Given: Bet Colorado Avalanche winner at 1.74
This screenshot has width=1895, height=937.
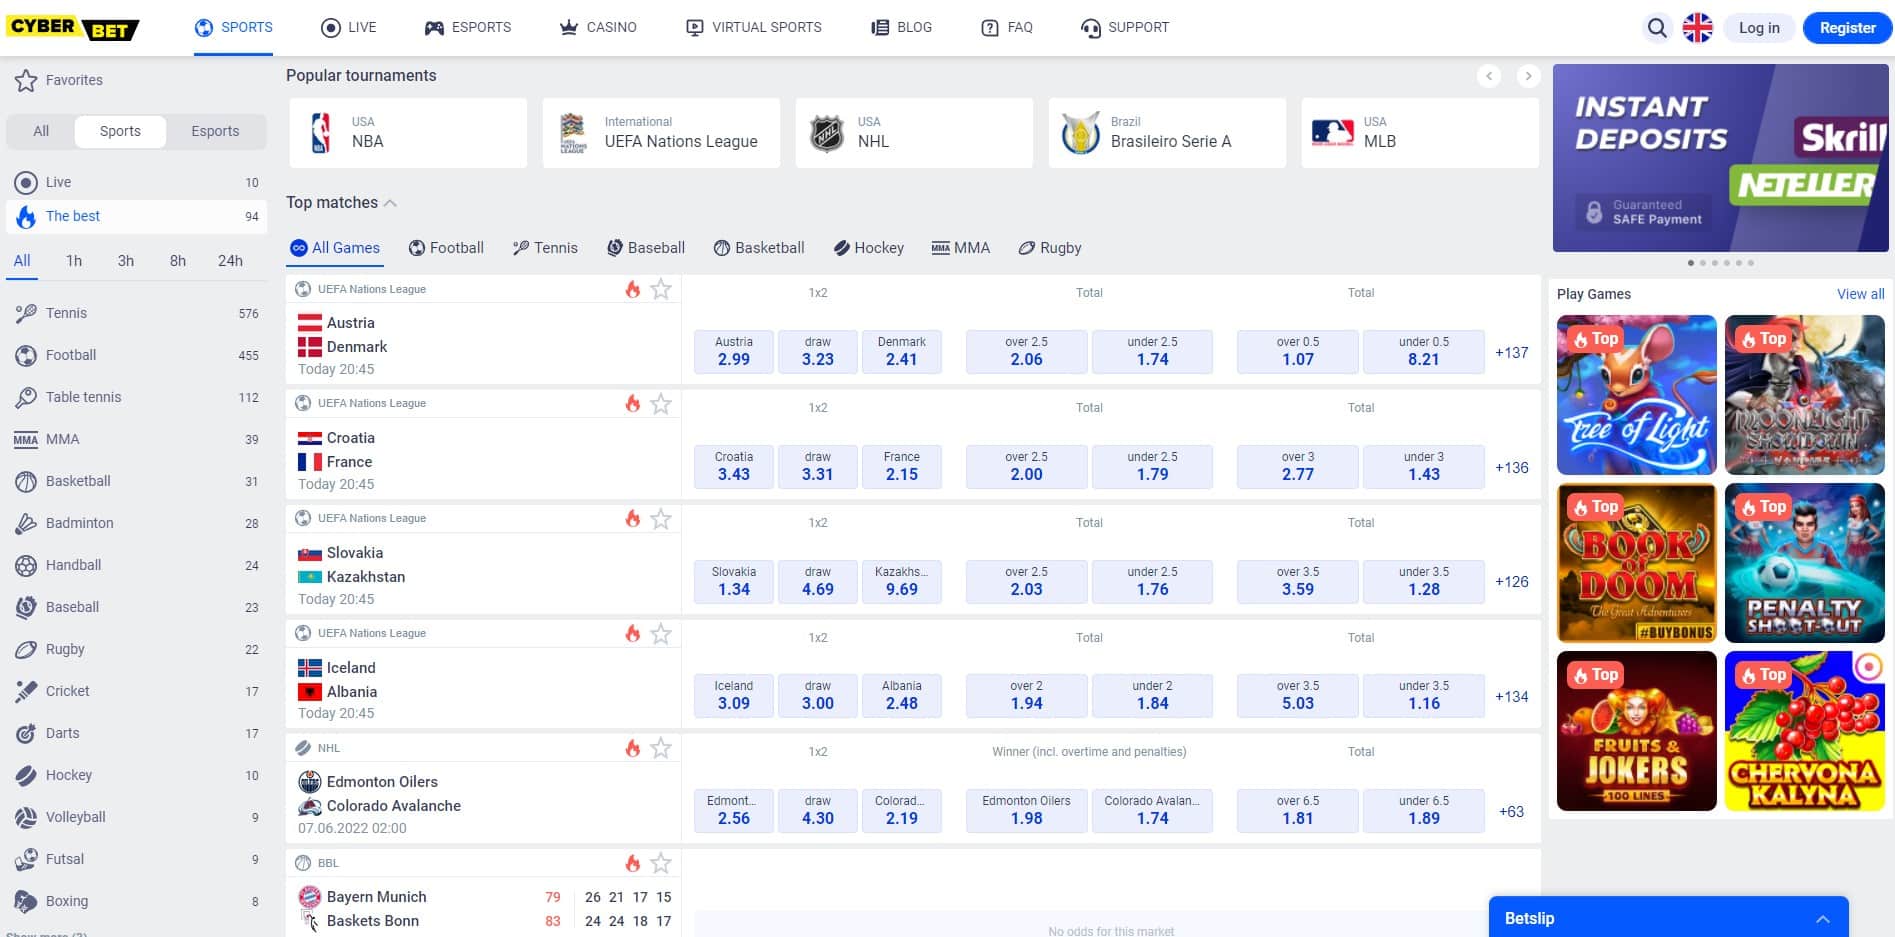Looking at the screenshot, I should click(x=1152, y=811).
